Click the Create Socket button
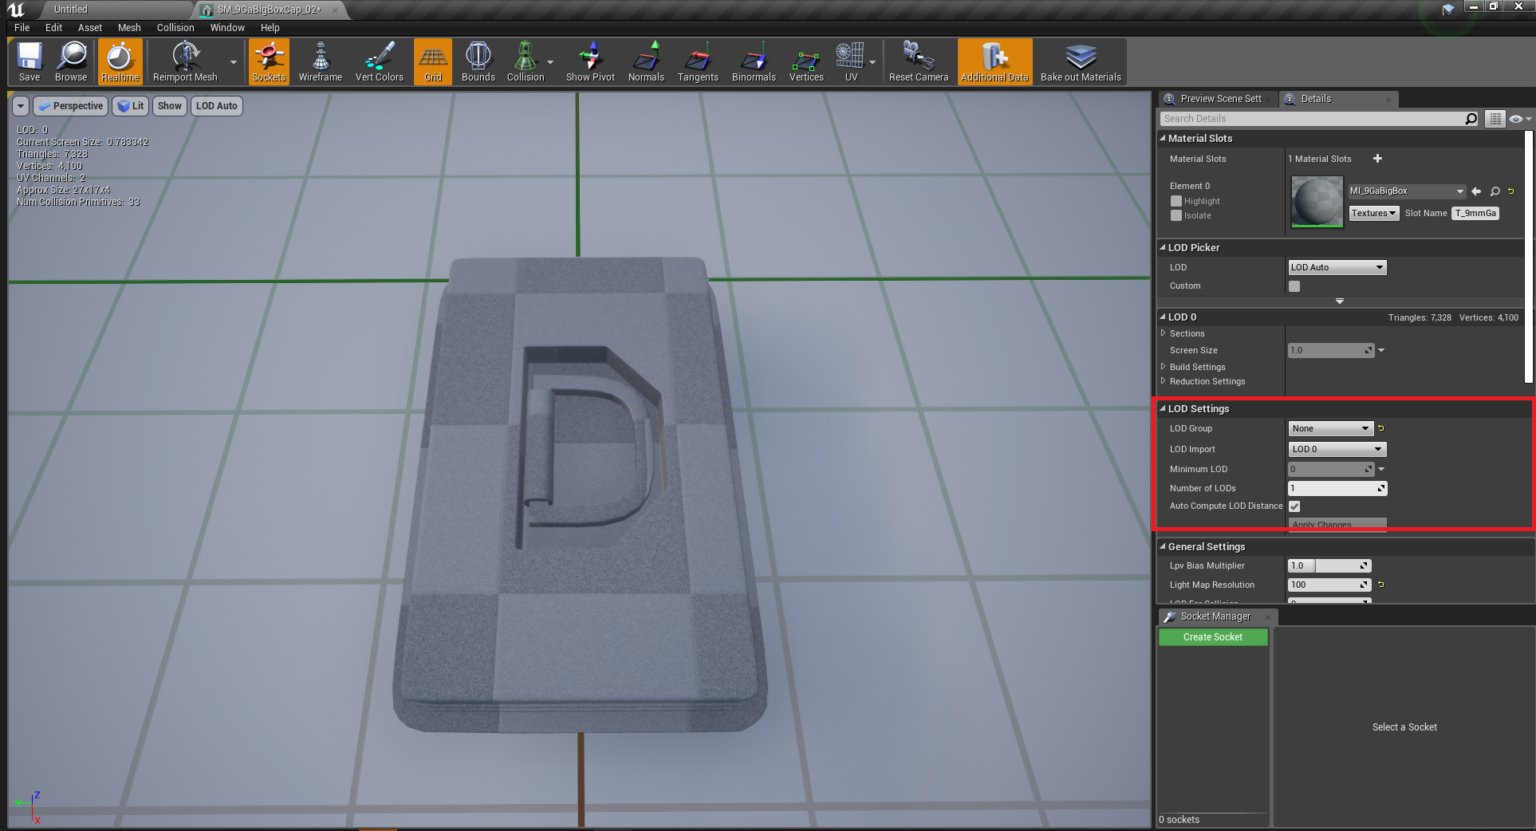Viewport: 1536px width, 831px height. pos(1212,637)
